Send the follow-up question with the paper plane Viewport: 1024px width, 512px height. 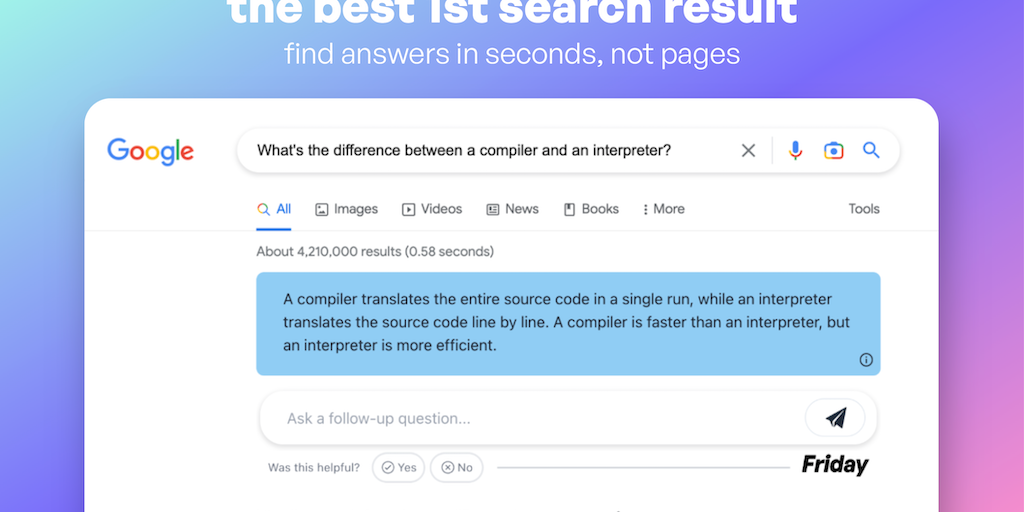coord(836,418)
